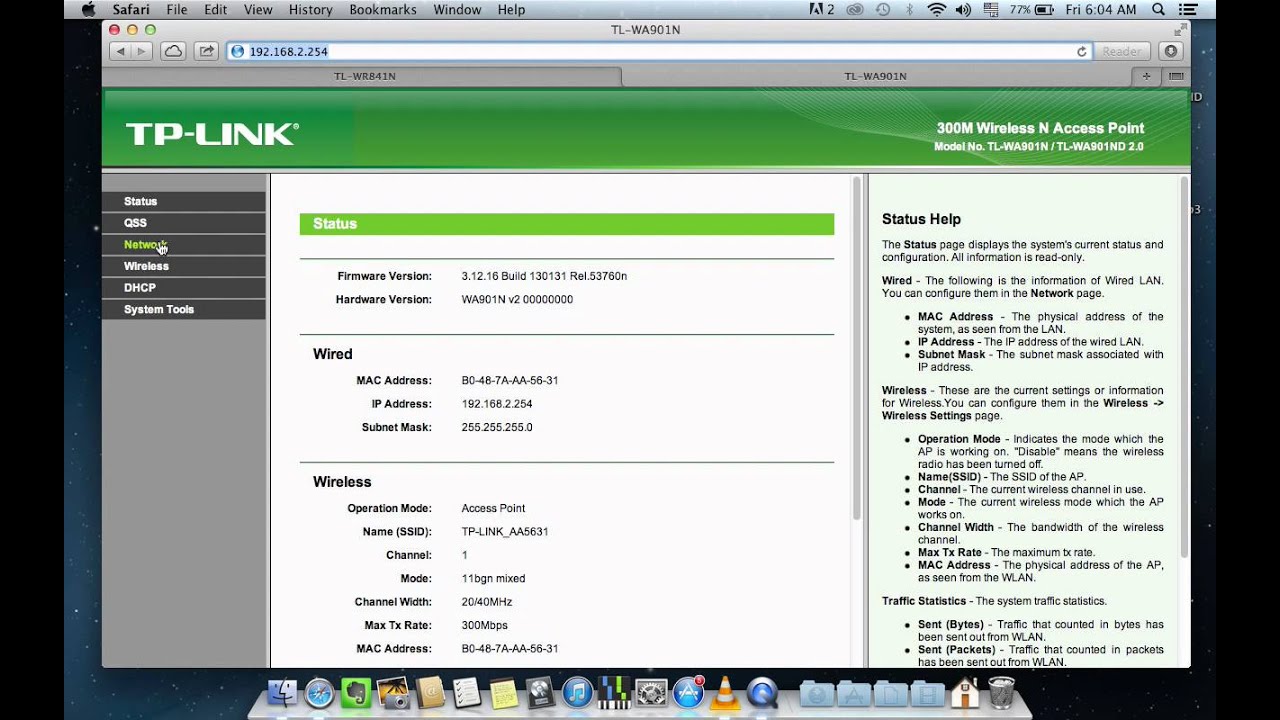1280x720 pixels.
Task: Open Spotlight search magnifier in menu bar
Action: [1158, 10]
